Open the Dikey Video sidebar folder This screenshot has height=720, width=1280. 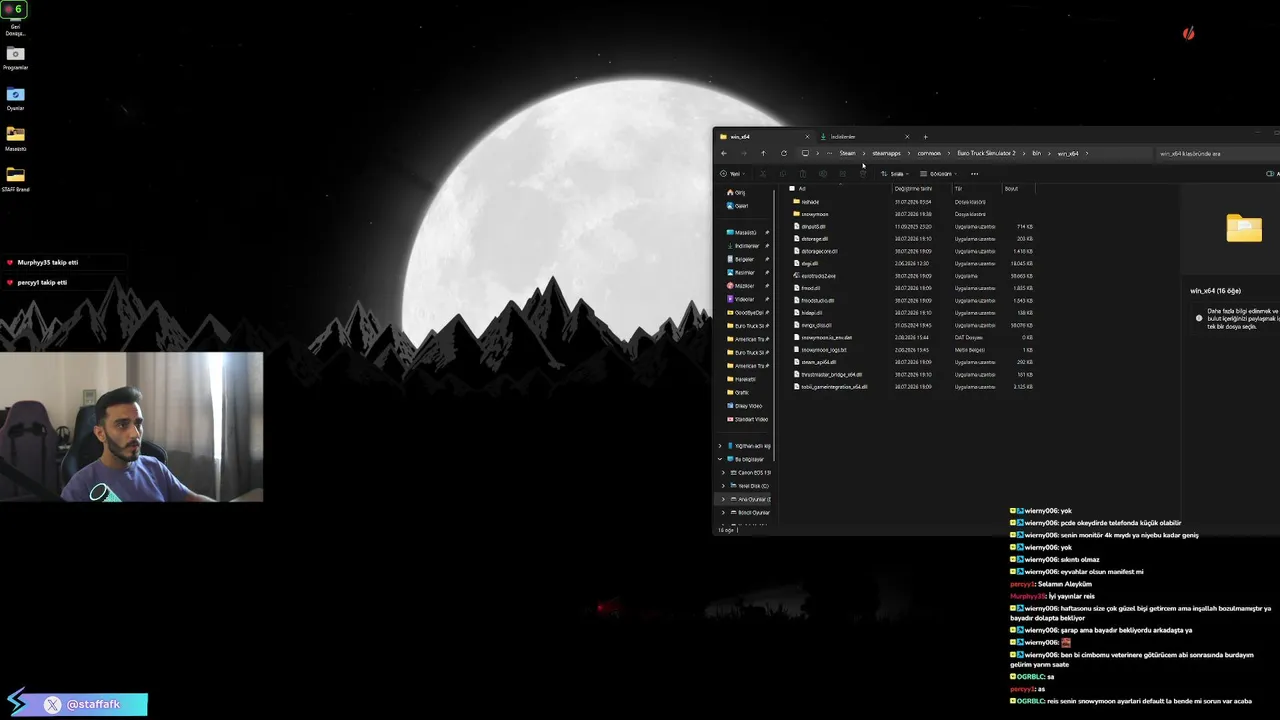(x=746, y=406)
